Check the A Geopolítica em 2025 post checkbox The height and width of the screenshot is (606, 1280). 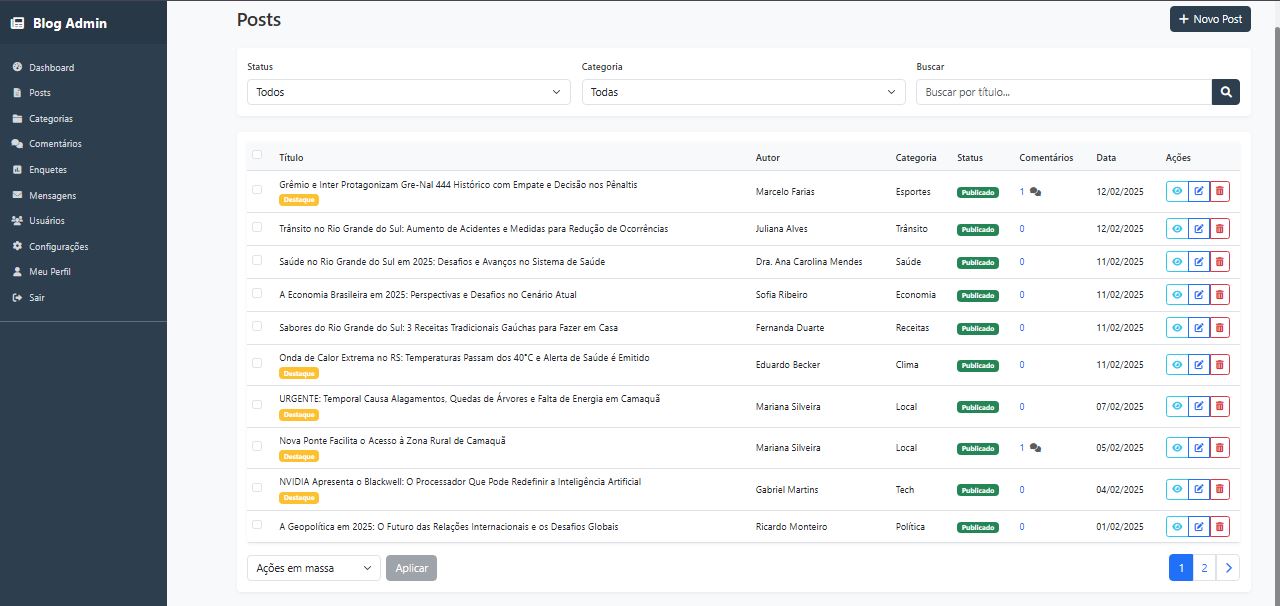(x=257, y=524)
